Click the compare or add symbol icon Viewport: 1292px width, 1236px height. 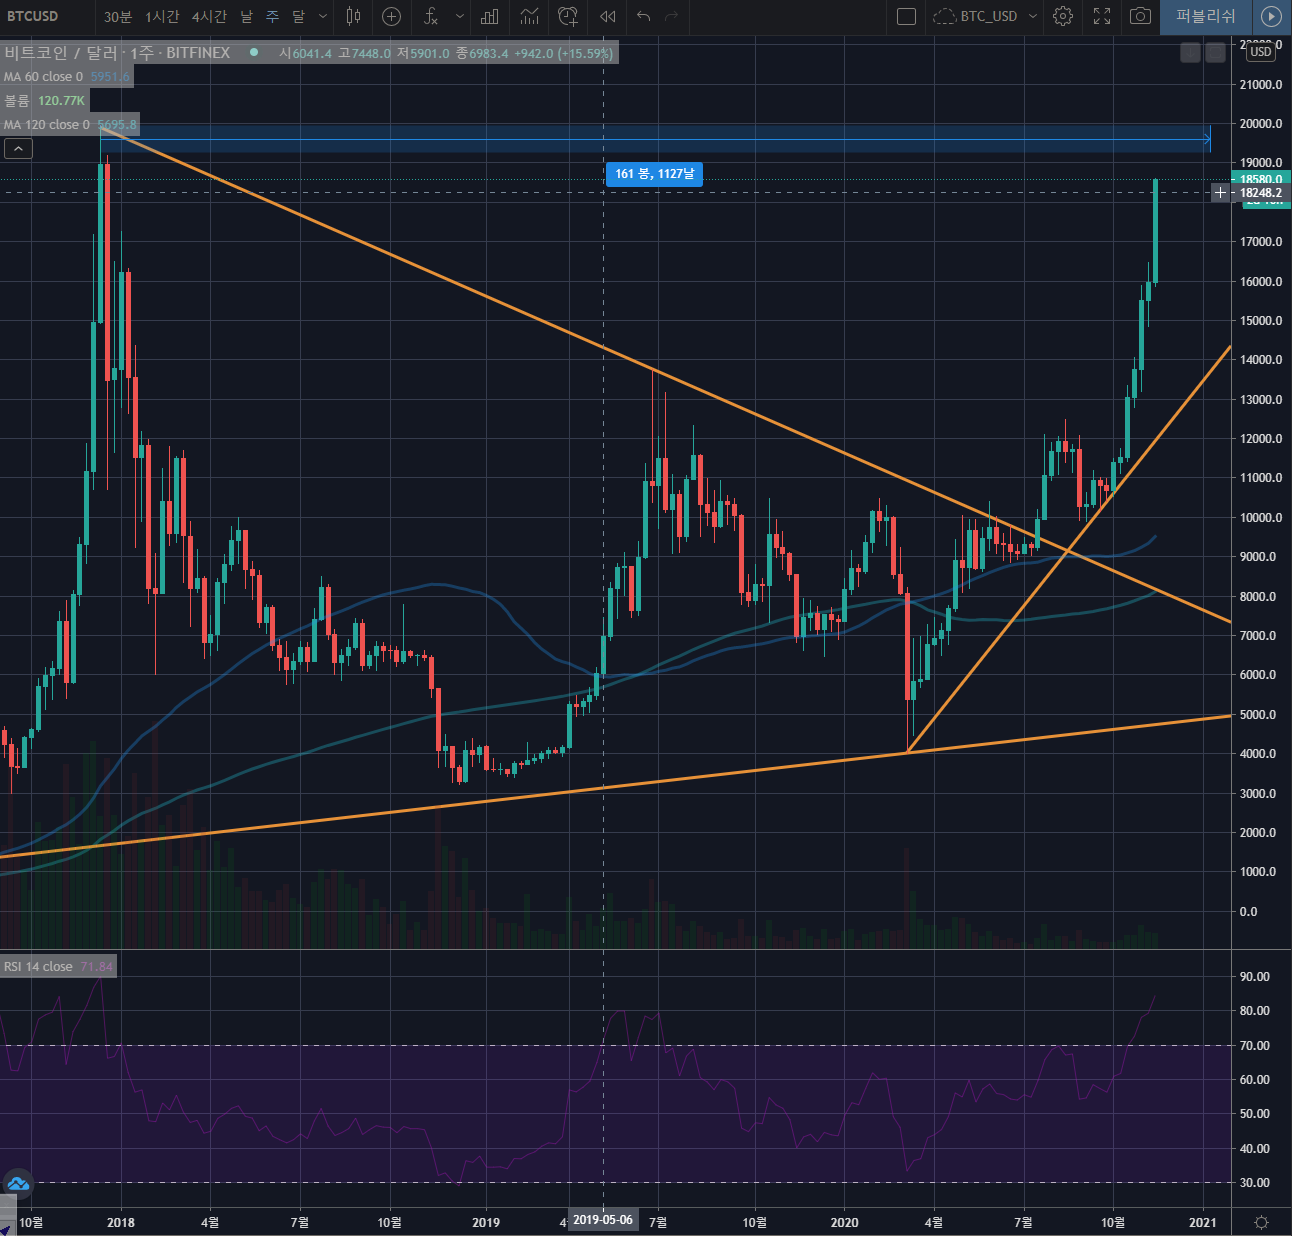click(392, 16)
